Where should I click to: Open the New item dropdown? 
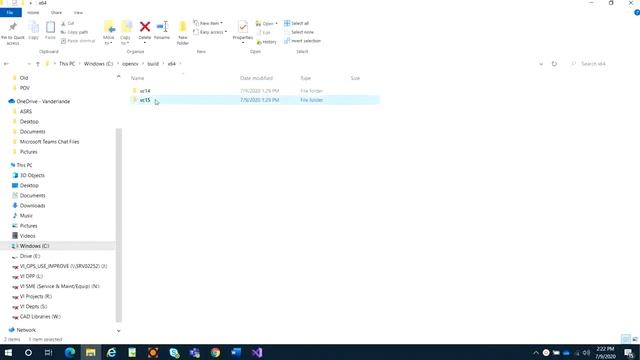click(x=208, y=23)
